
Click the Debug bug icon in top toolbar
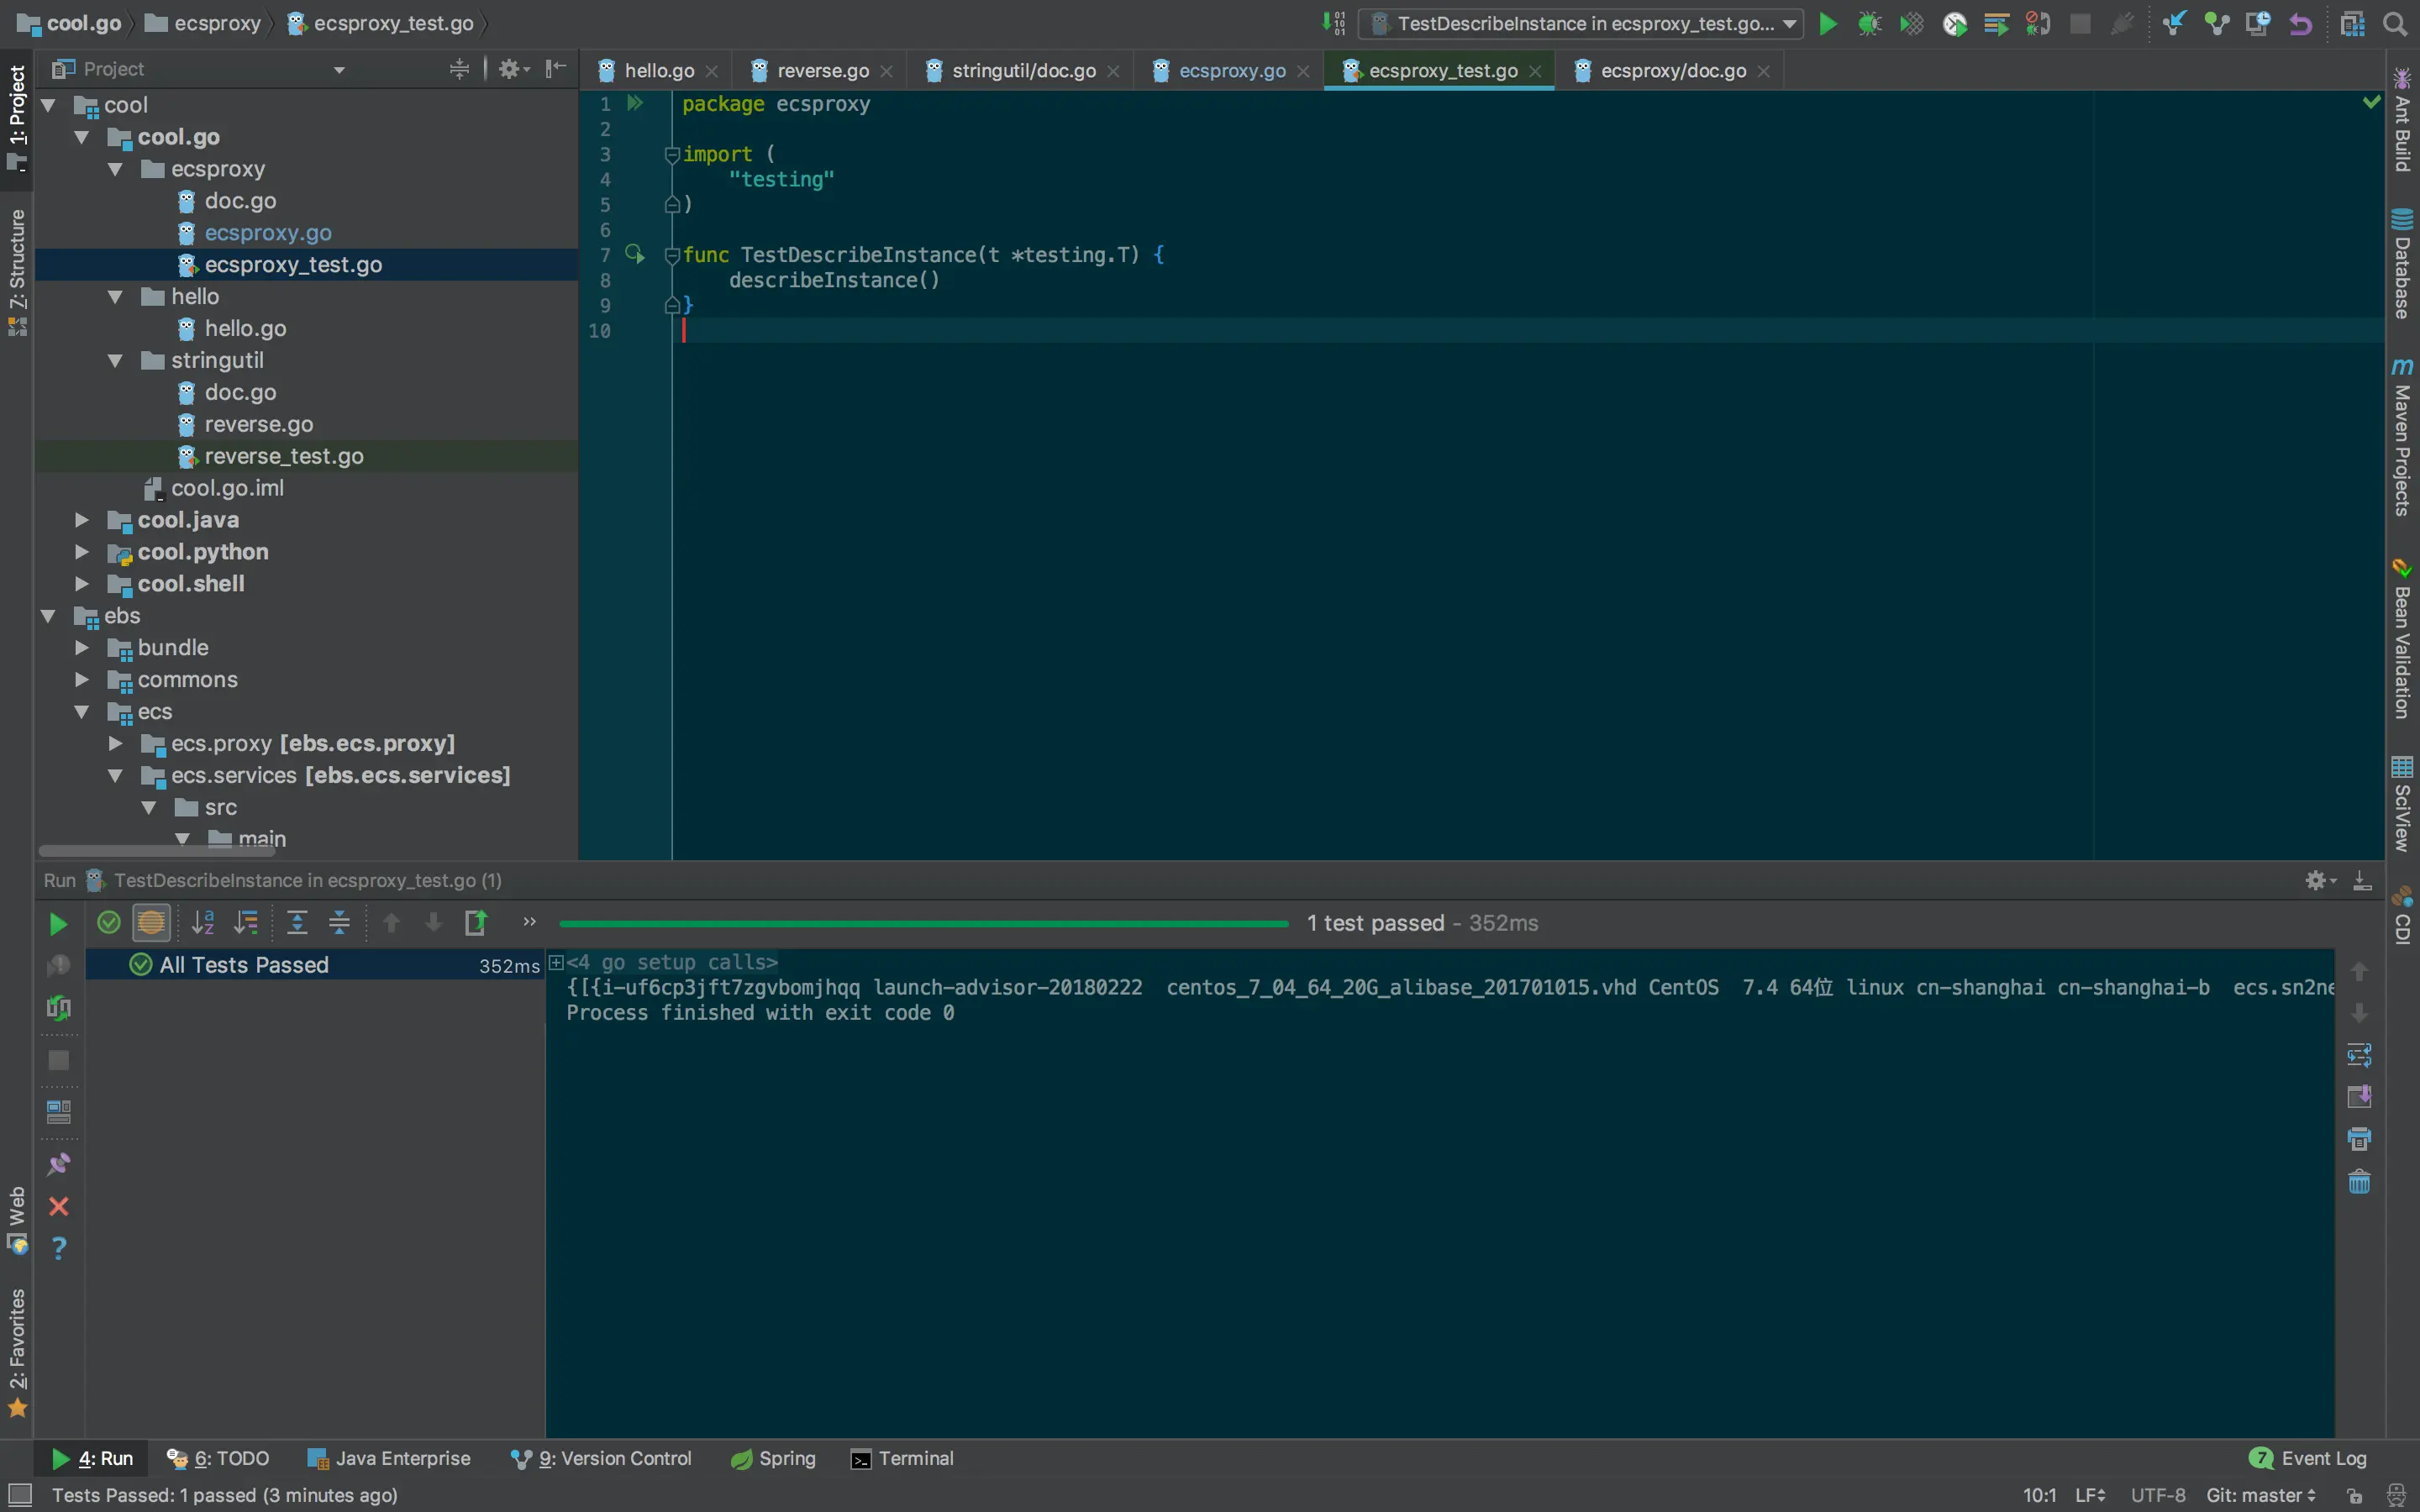click(1869, 23)
